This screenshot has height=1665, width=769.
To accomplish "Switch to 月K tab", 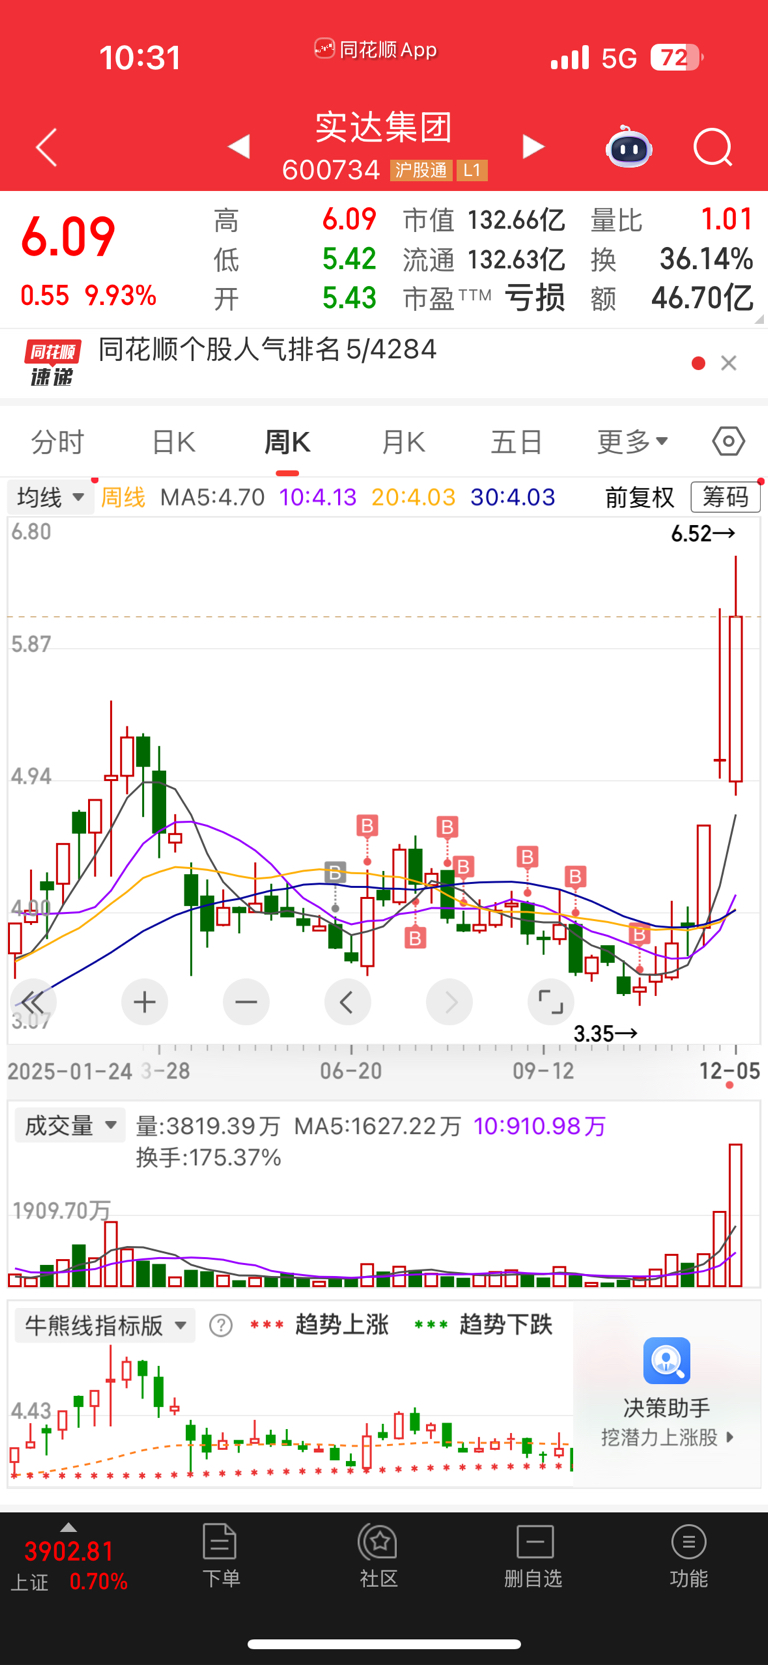I will (403, 442).
